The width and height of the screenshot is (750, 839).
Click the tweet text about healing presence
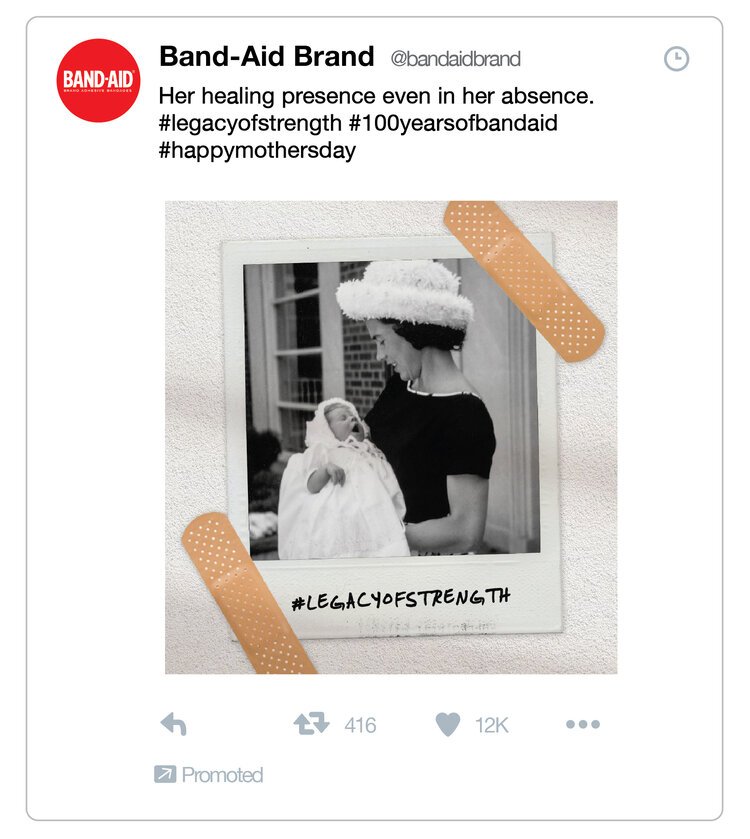(376, 96)
